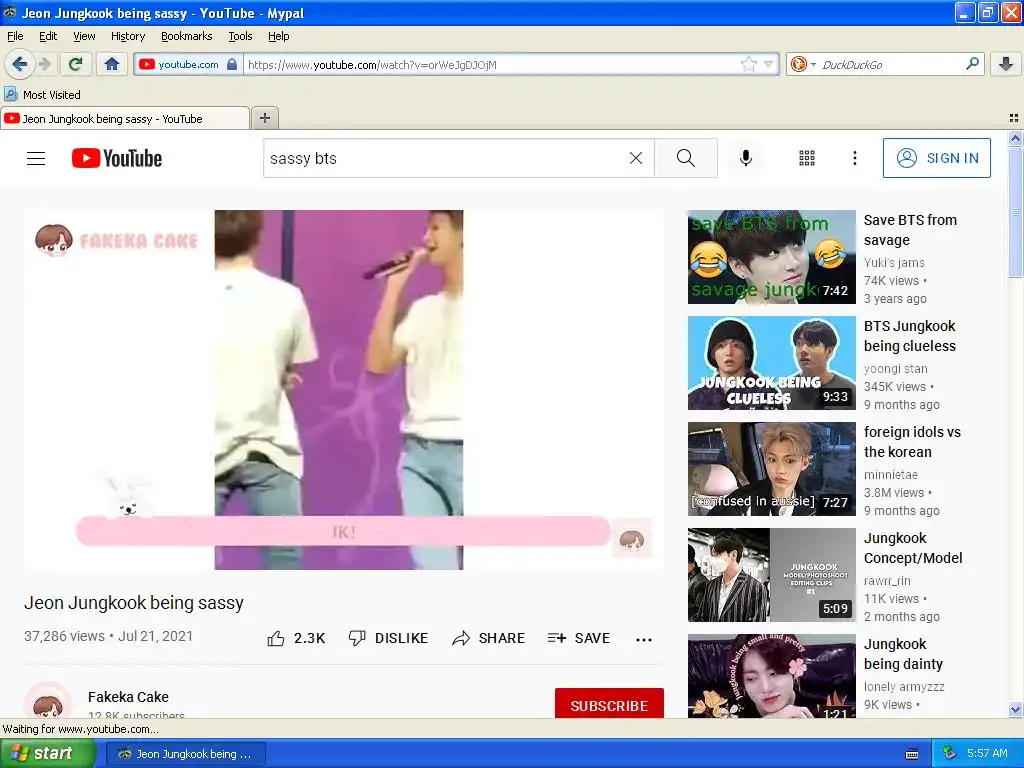Click the list all tabs icon
This screenshot has height=768, width=1024.
(1014, 118)
